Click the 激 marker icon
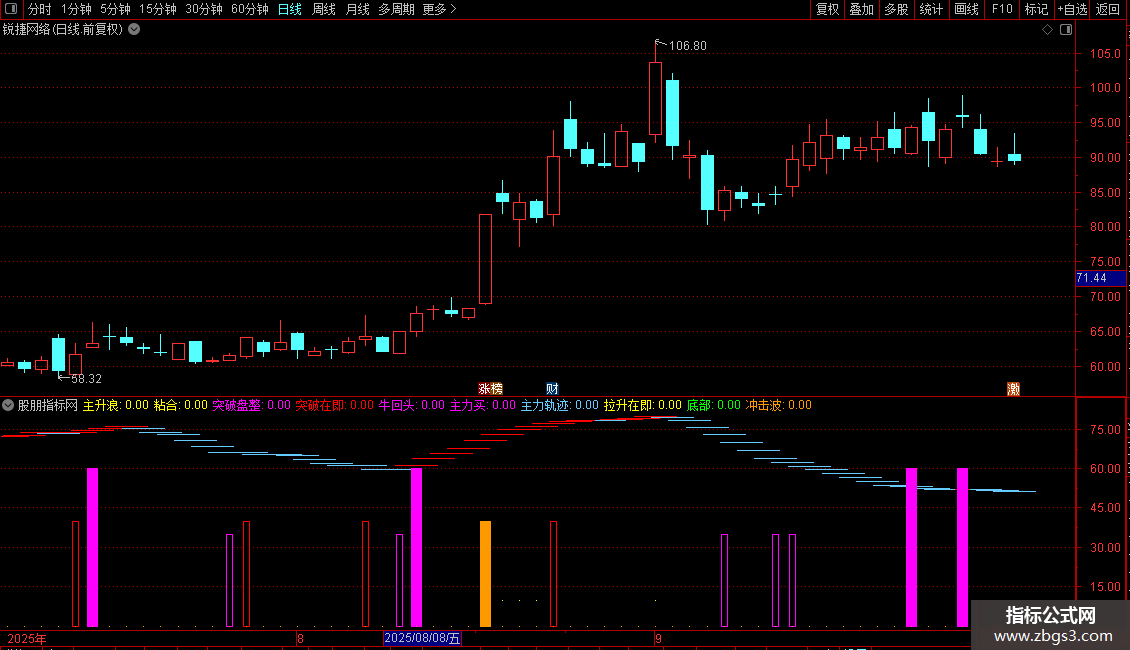Screen dimensions: 1130x650 click(x=1013, y=388)
